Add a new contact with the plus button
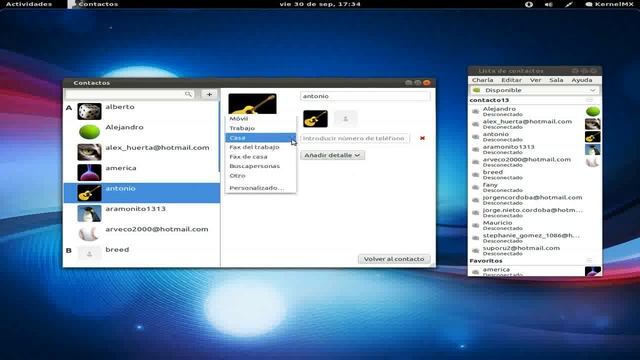 pos(209,94)
